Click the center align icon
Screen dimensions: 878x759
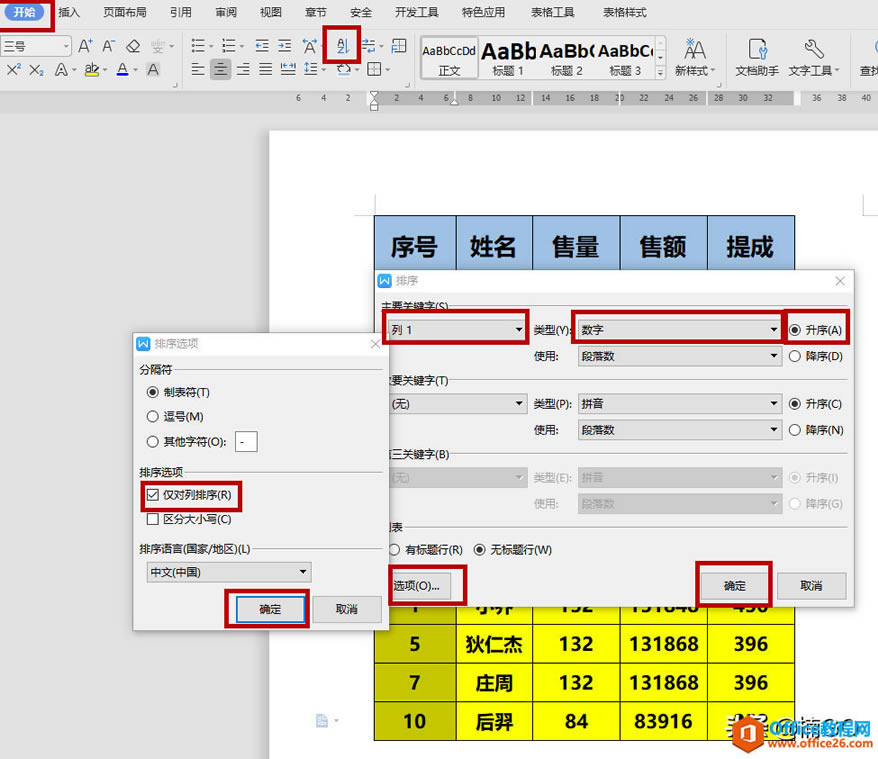click(221, 69)
